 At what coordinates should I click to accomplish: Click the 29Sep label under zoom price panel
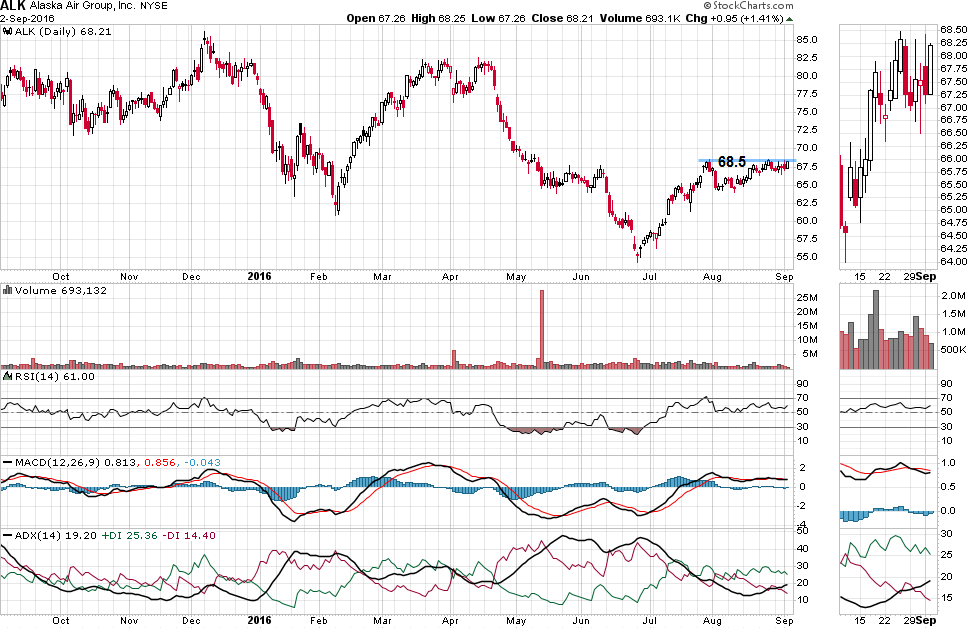tap(920, 276)
